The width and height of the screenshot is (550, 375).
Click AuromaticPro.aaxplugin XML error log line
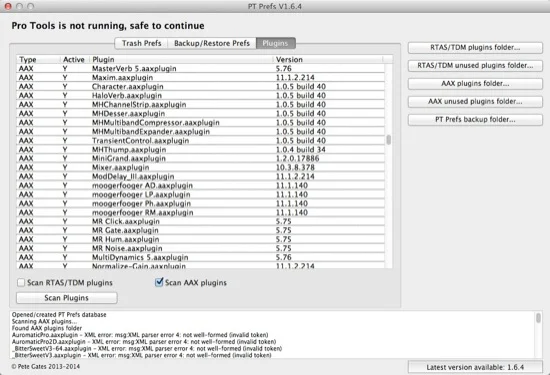[x=140, y=335]
